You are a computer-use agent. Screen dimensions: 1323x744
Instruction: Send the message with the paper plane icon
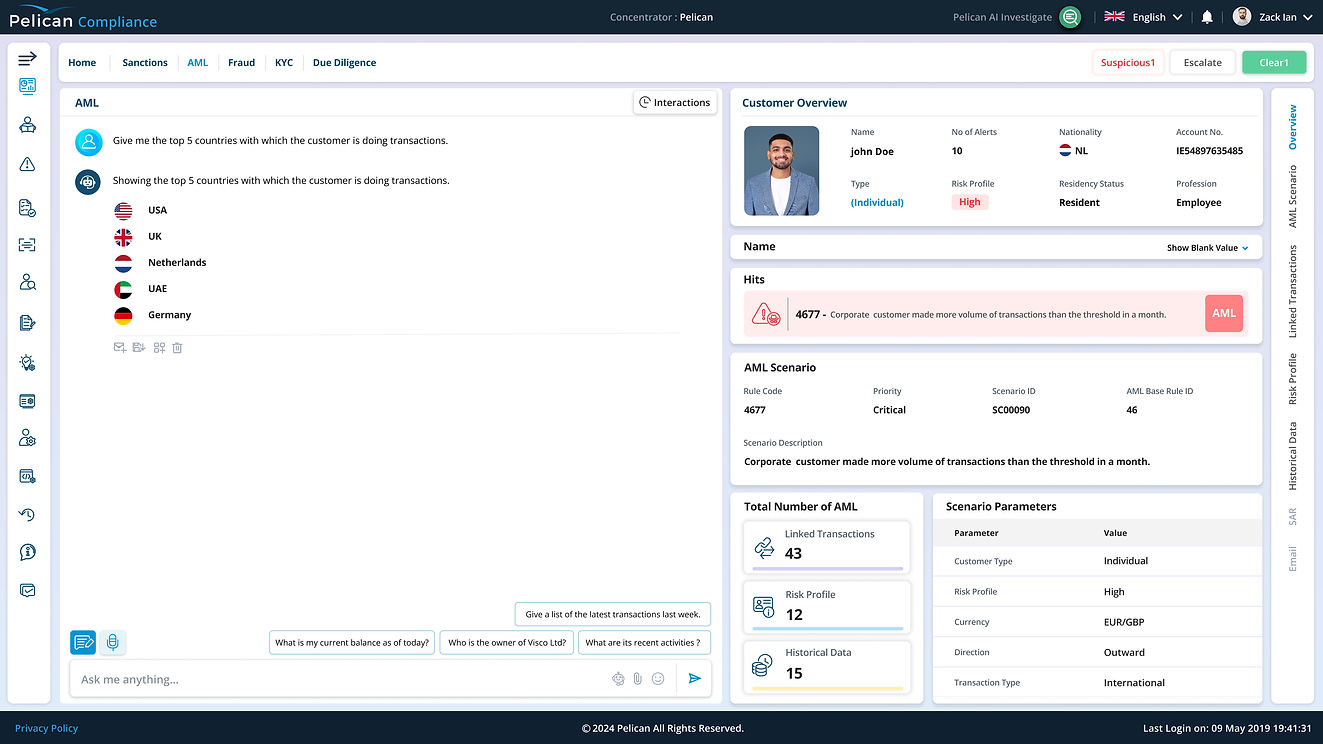coord(695,679)
